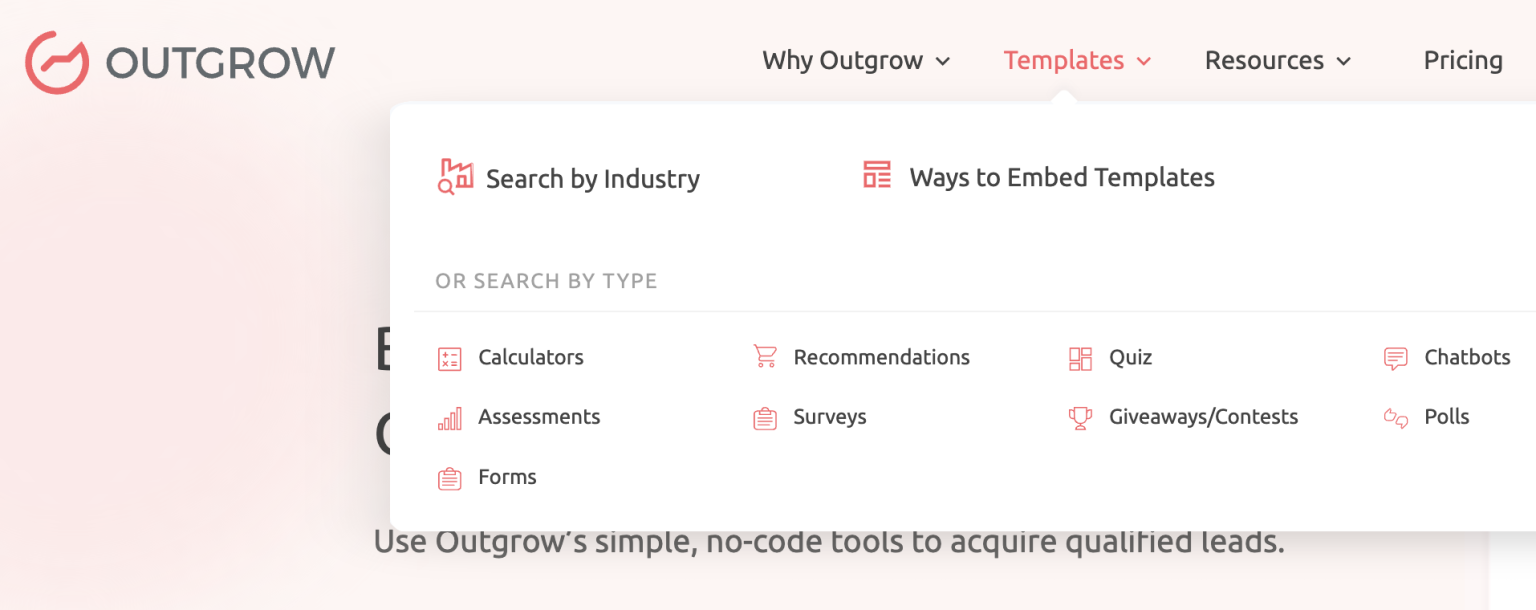The image size is (1536, 610).
Task: Open the Search by Industry link
Action: tap(592, 178)
